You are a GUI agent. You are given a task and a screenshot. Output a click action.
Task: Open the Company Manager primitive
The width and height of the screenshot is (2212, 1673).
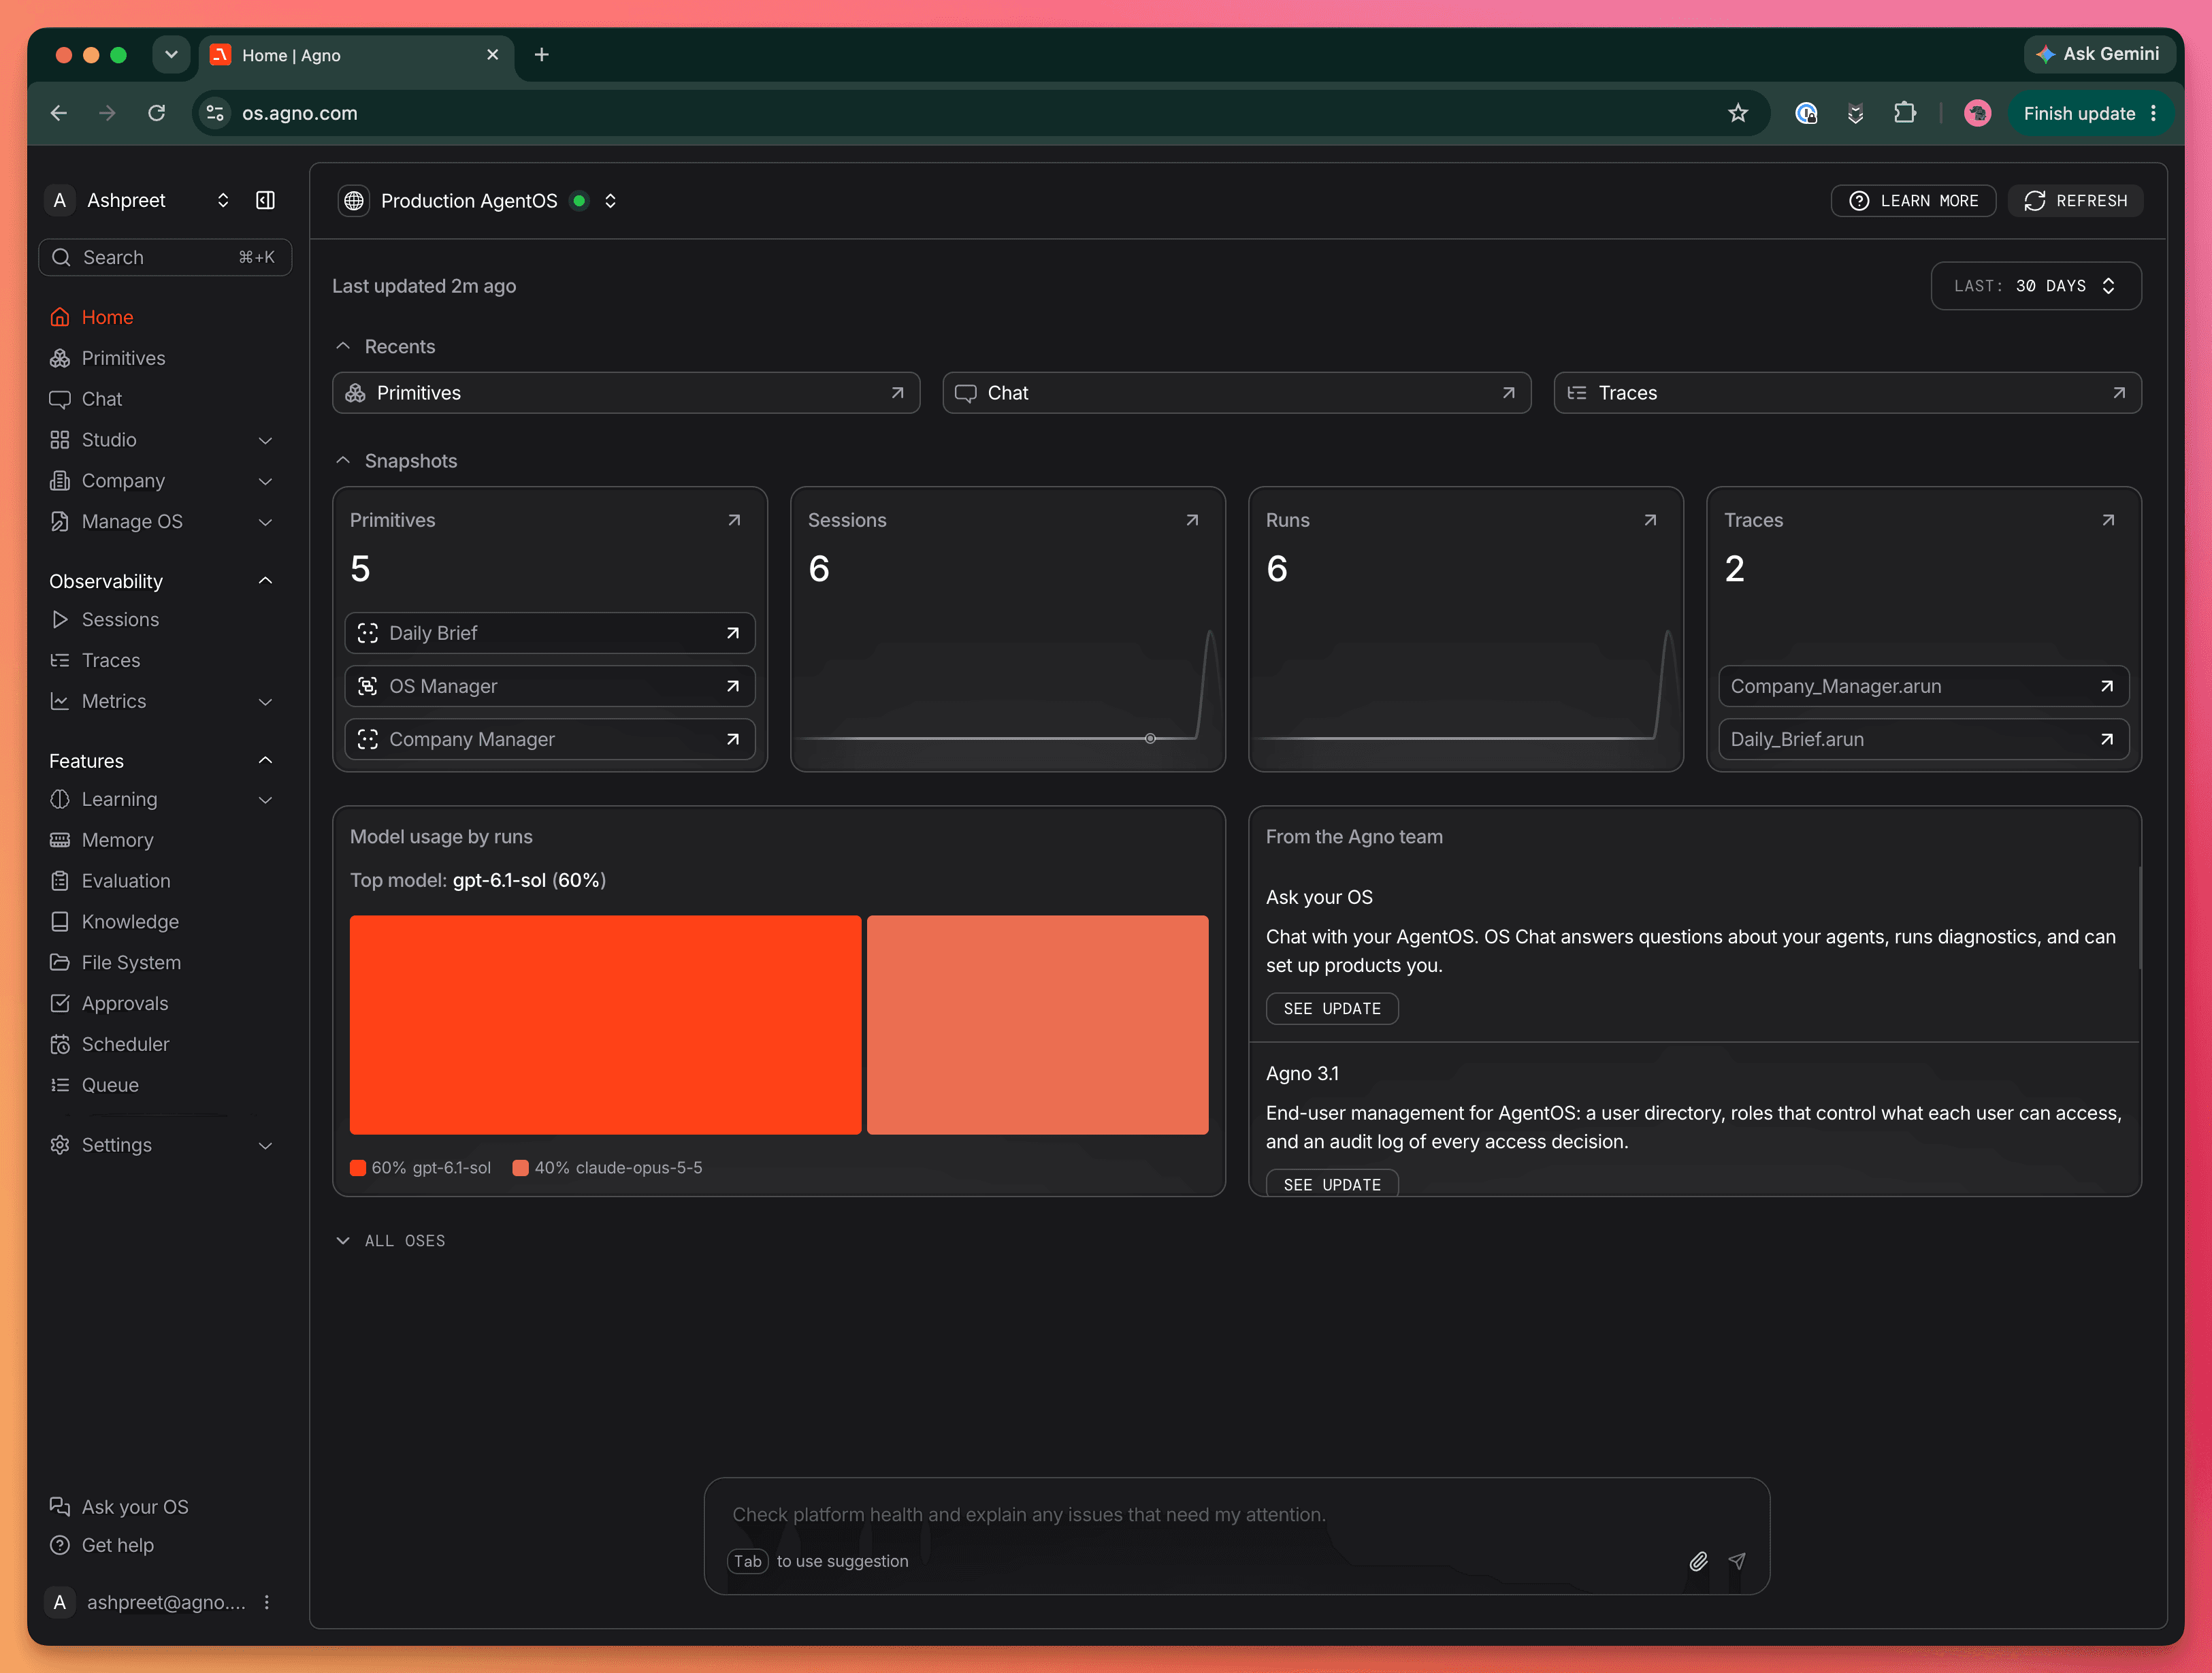550,739
